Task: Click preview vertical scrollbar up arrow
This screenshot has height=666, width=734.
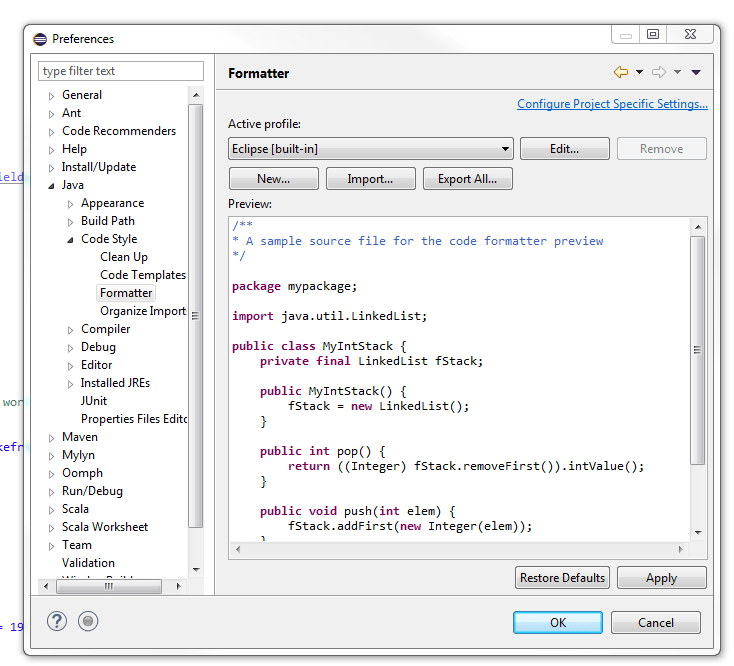Action: click(x=698, y=227)
